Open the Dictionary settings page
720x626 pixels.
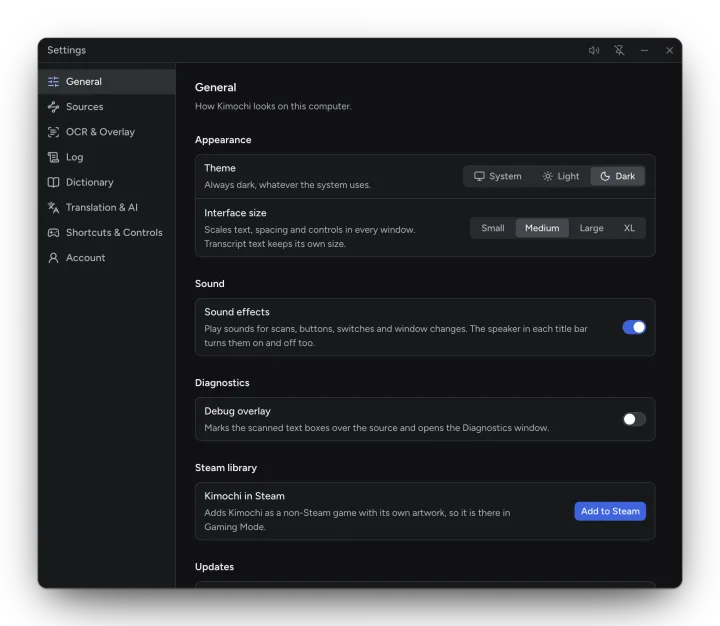point(107,182)
